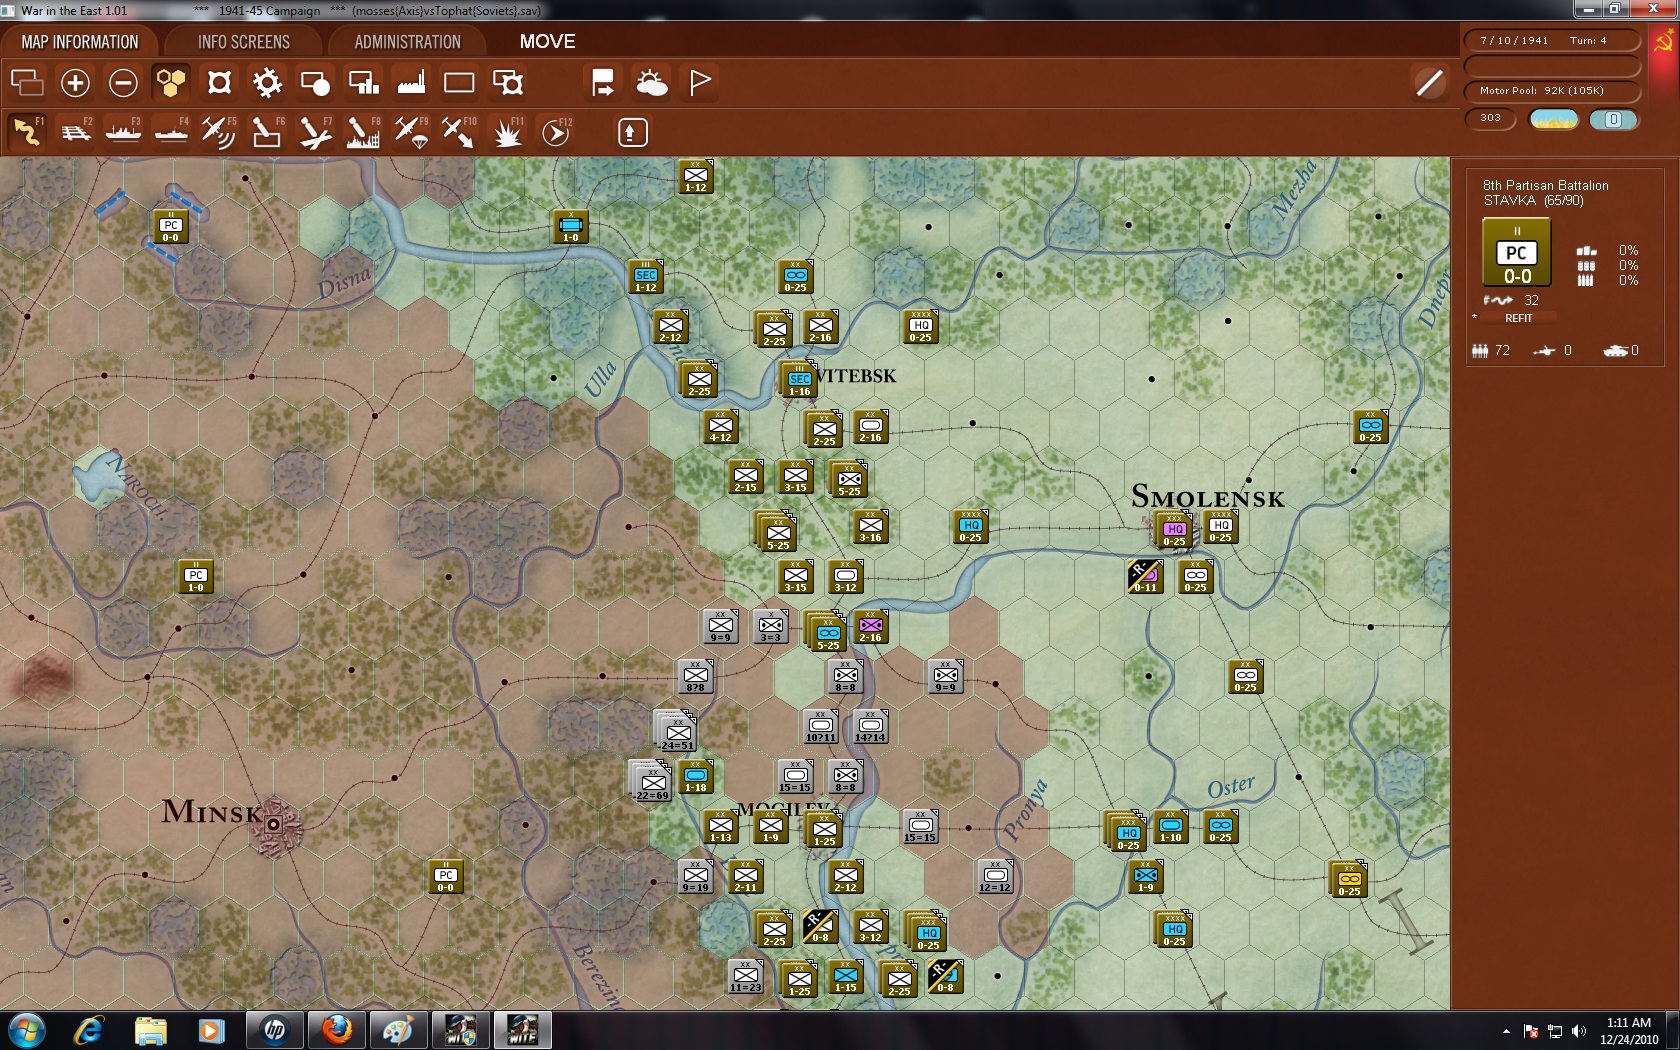
Task: Click the 8th Partisan Battalion name
Action: (x=1545, y=185)
